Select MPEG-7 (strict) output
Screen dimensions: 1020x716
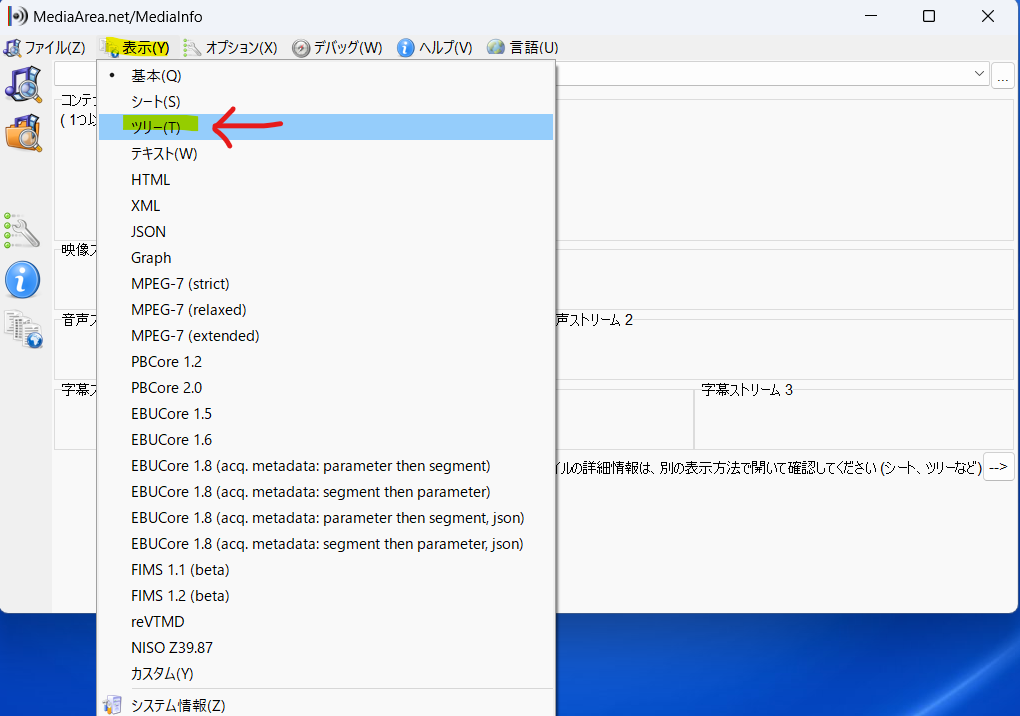click(326, 284)
